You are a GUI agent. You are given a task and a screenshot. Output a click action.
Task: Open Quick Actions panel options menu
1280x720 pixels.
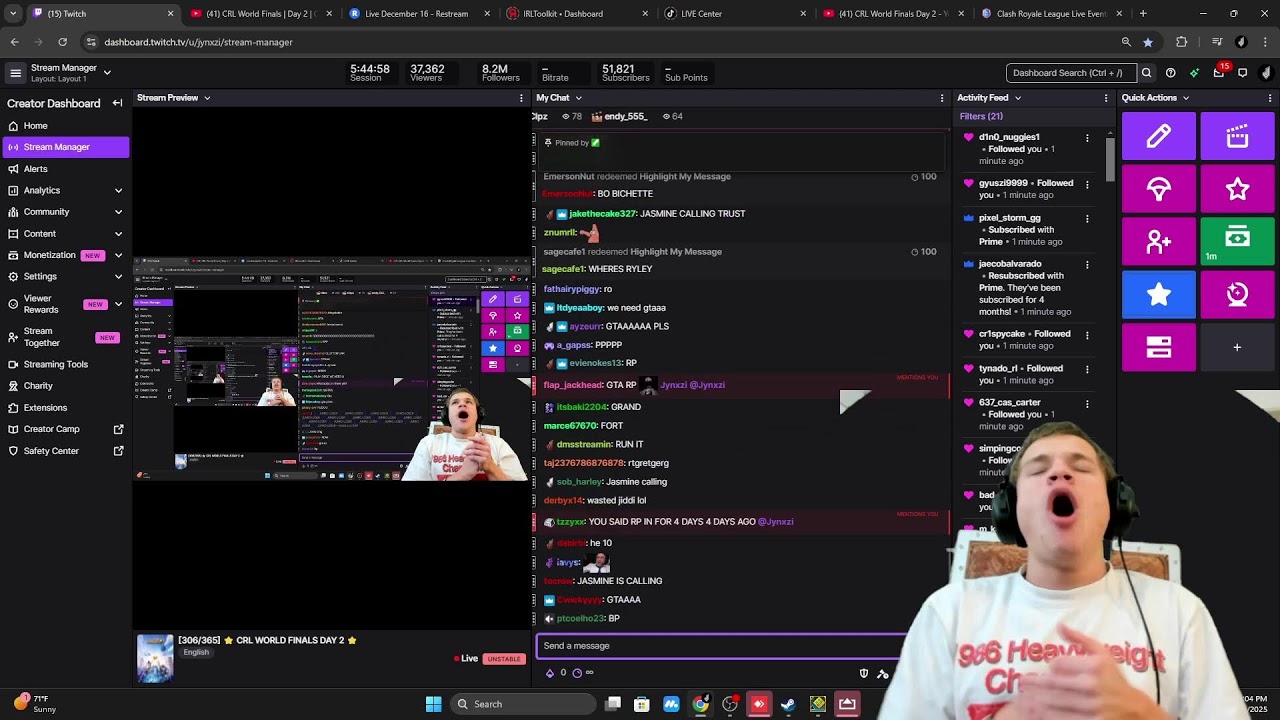point(1270,98)
